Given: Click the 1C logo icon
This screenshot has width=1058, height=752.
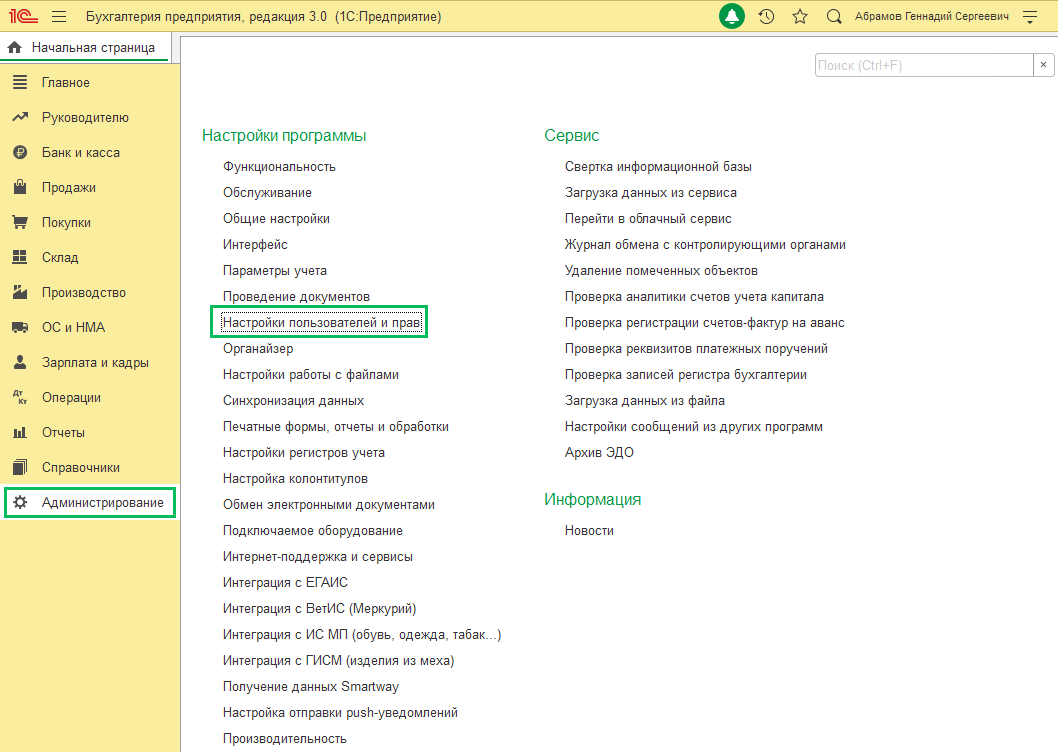Looking at the screenshot, I should coord(24,16).
